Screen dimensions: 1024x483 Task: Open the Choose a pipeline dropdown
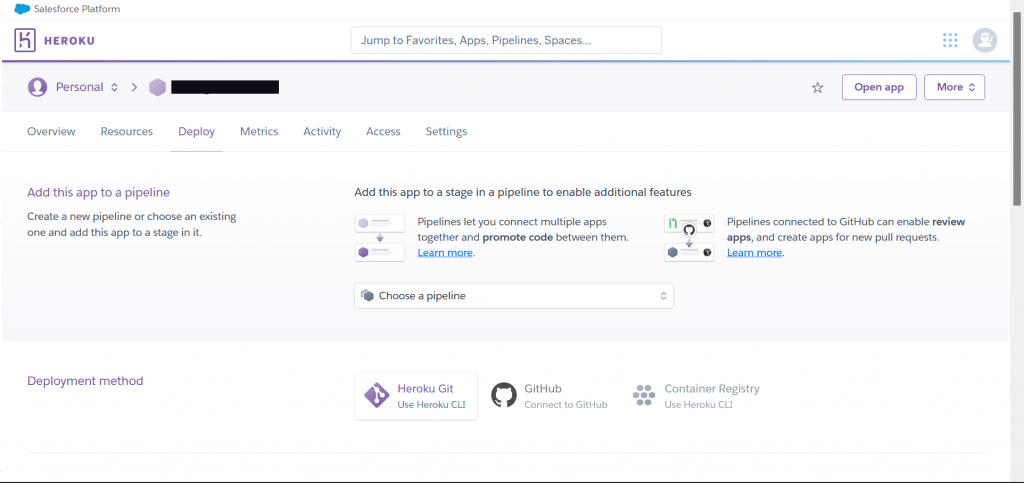[513, 296]
